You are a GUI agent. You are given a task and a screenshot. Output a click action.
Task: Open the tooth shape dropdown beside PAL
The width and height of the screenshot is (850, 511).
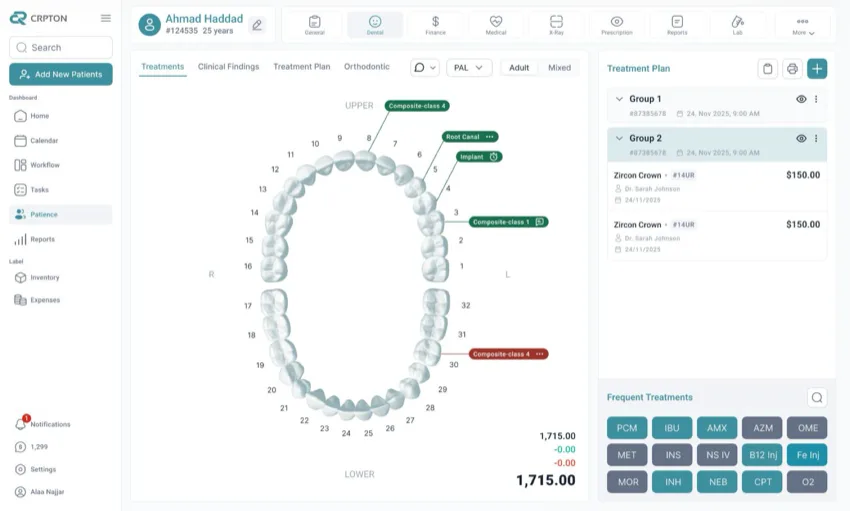pyautogui.click(x=425, y=68)
